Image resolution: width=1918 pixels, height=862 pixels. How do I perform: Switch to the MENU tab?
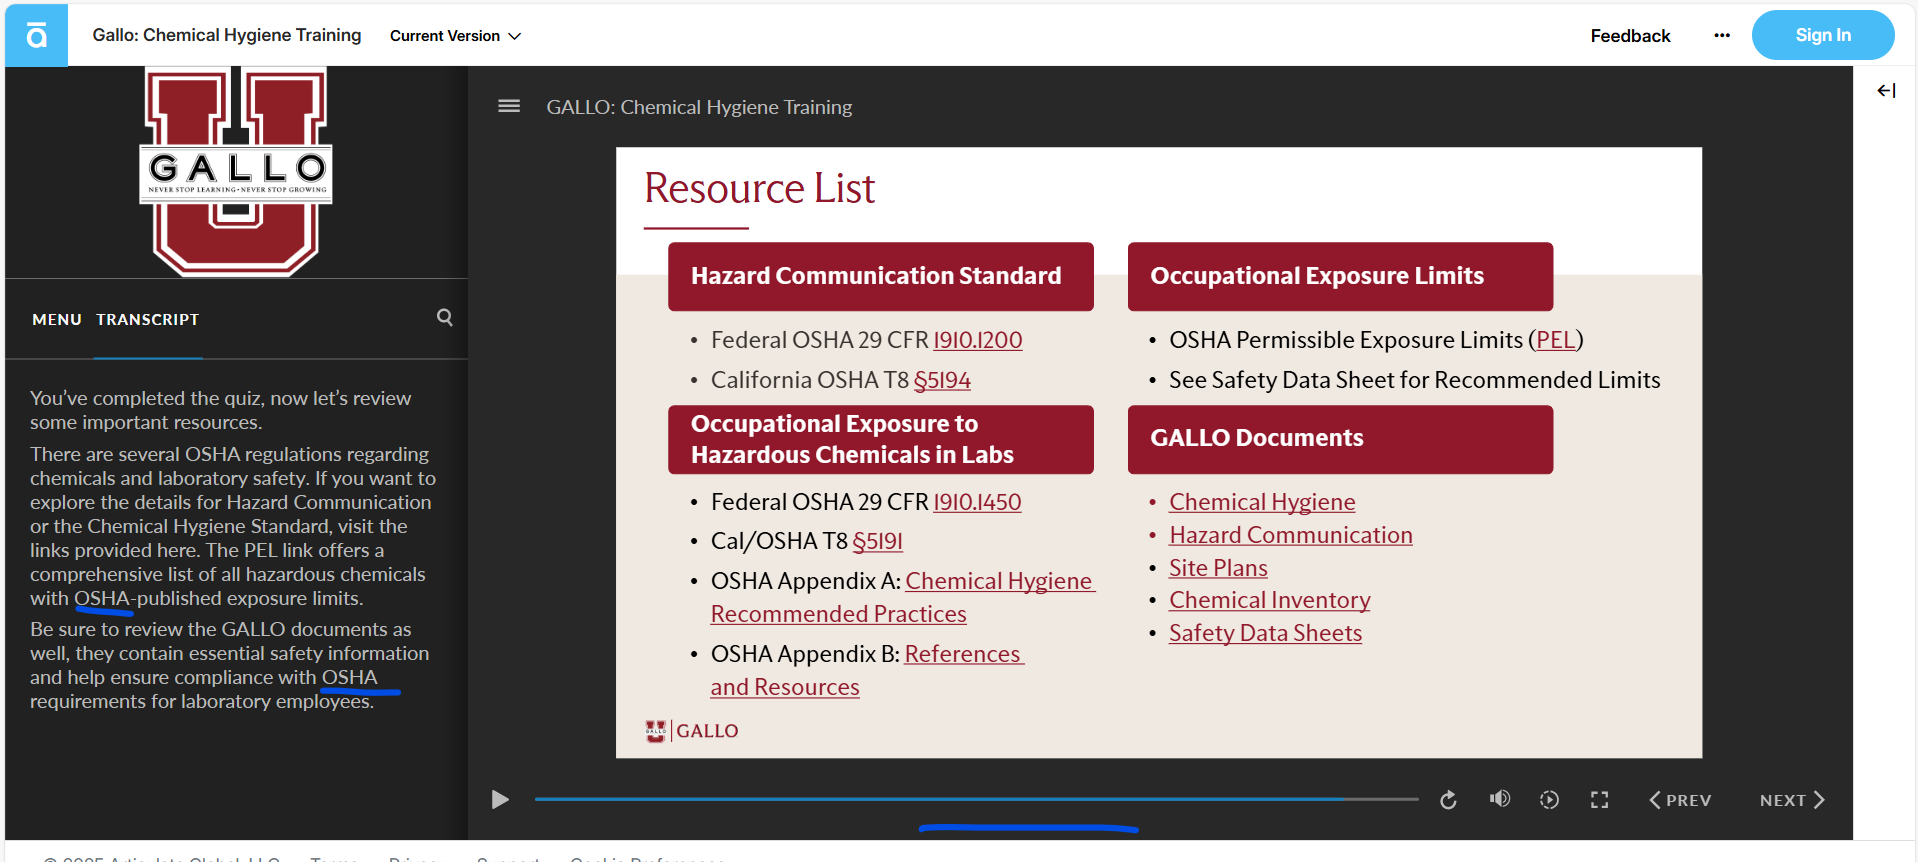57,320
